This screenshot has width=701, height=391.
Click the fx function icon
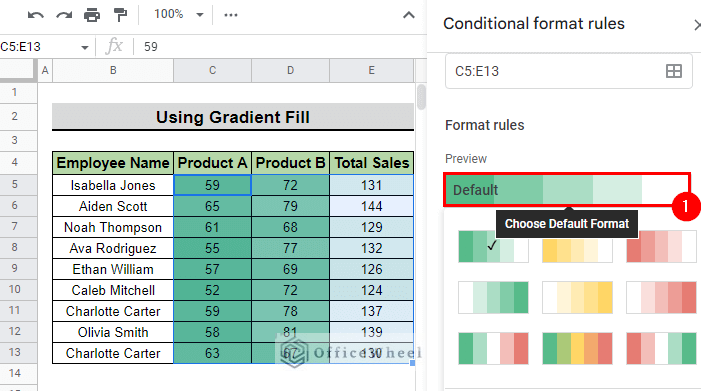pos(114,46)
